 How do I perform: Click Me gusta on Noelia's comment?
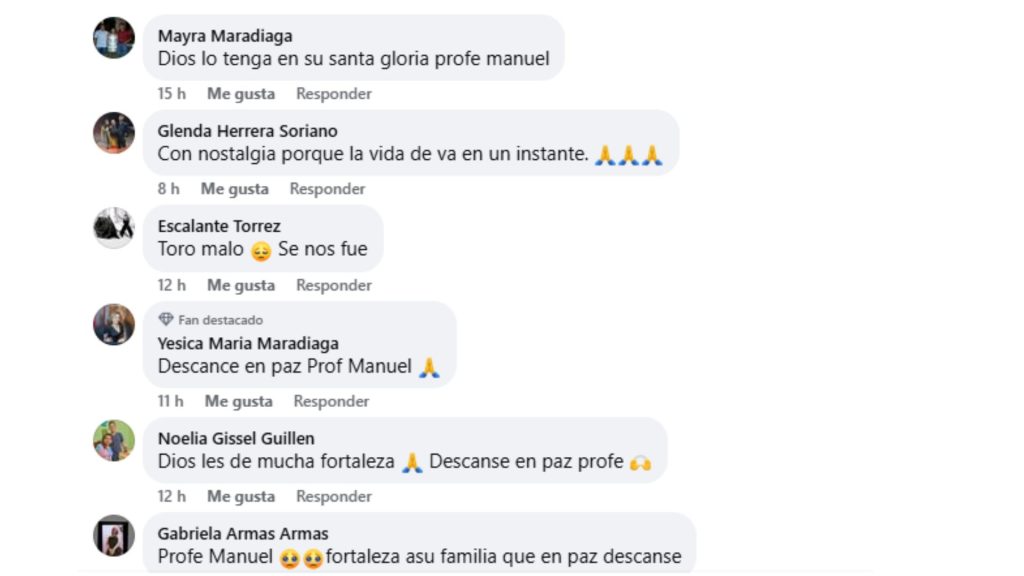click(240, 496)
